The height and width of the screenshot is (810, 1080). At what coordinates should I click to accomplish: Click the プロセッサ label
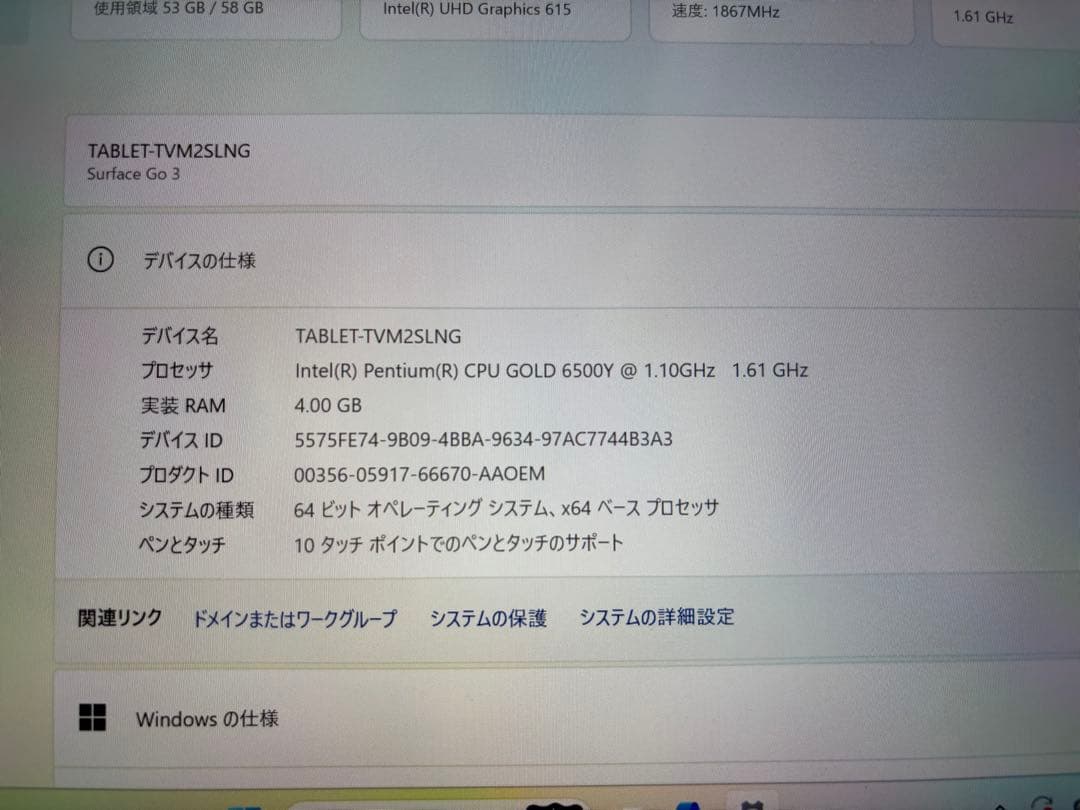(x=177, y=371)
